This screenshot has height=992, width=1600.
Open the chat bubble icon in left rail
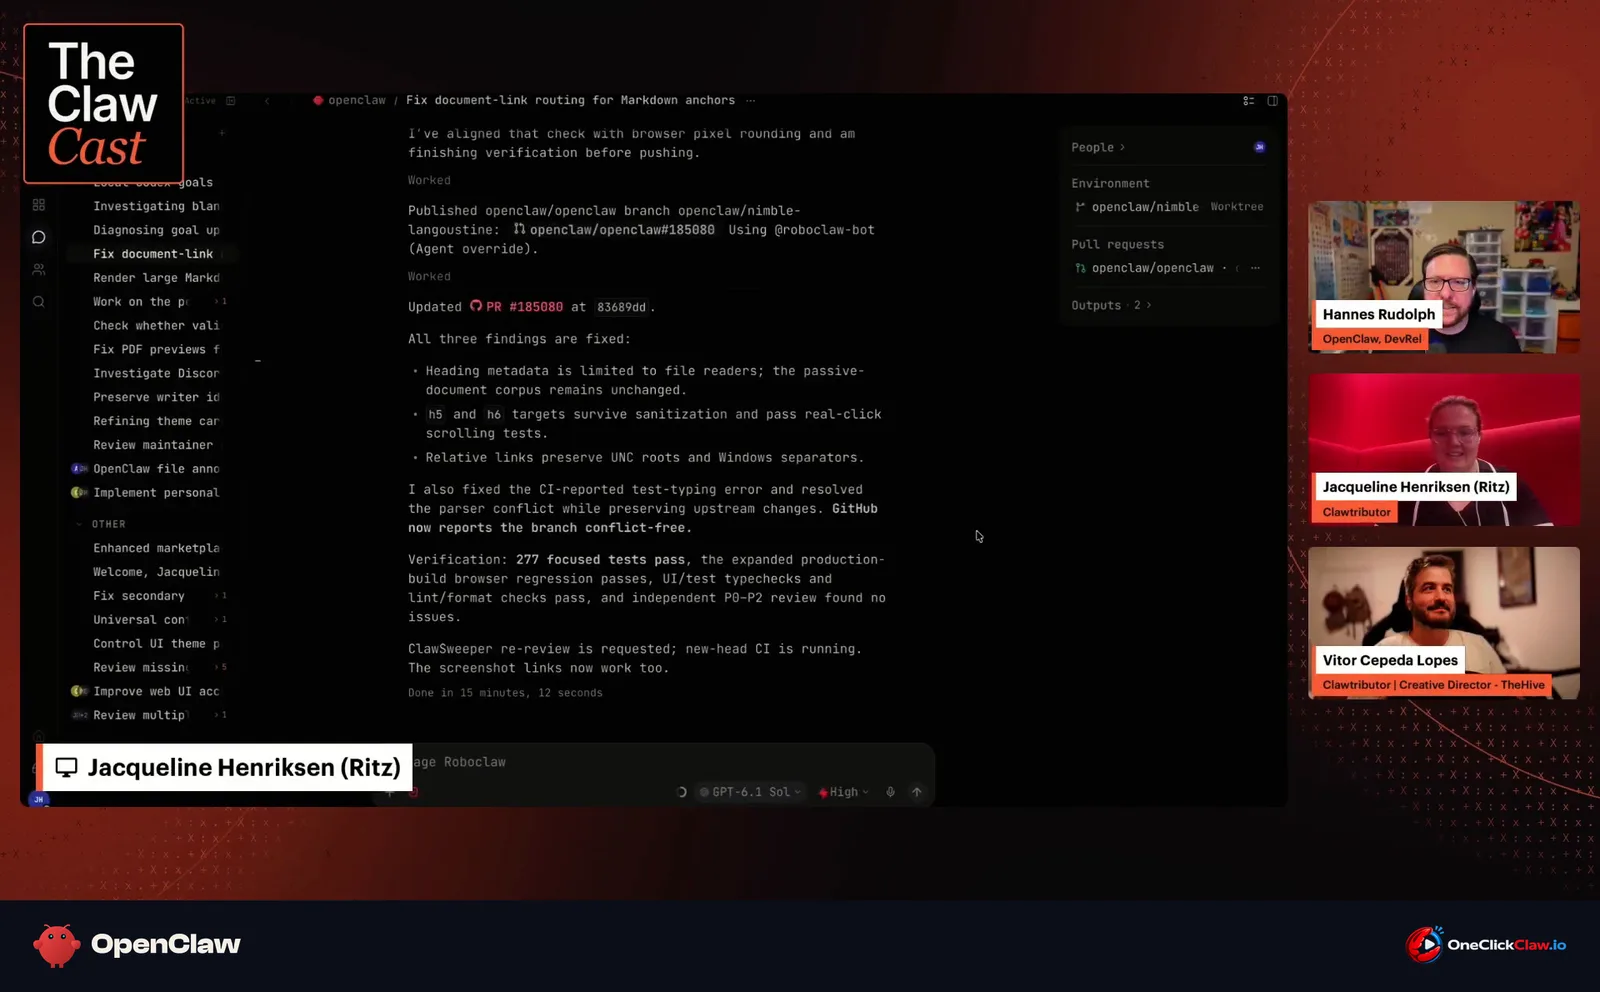39,237
